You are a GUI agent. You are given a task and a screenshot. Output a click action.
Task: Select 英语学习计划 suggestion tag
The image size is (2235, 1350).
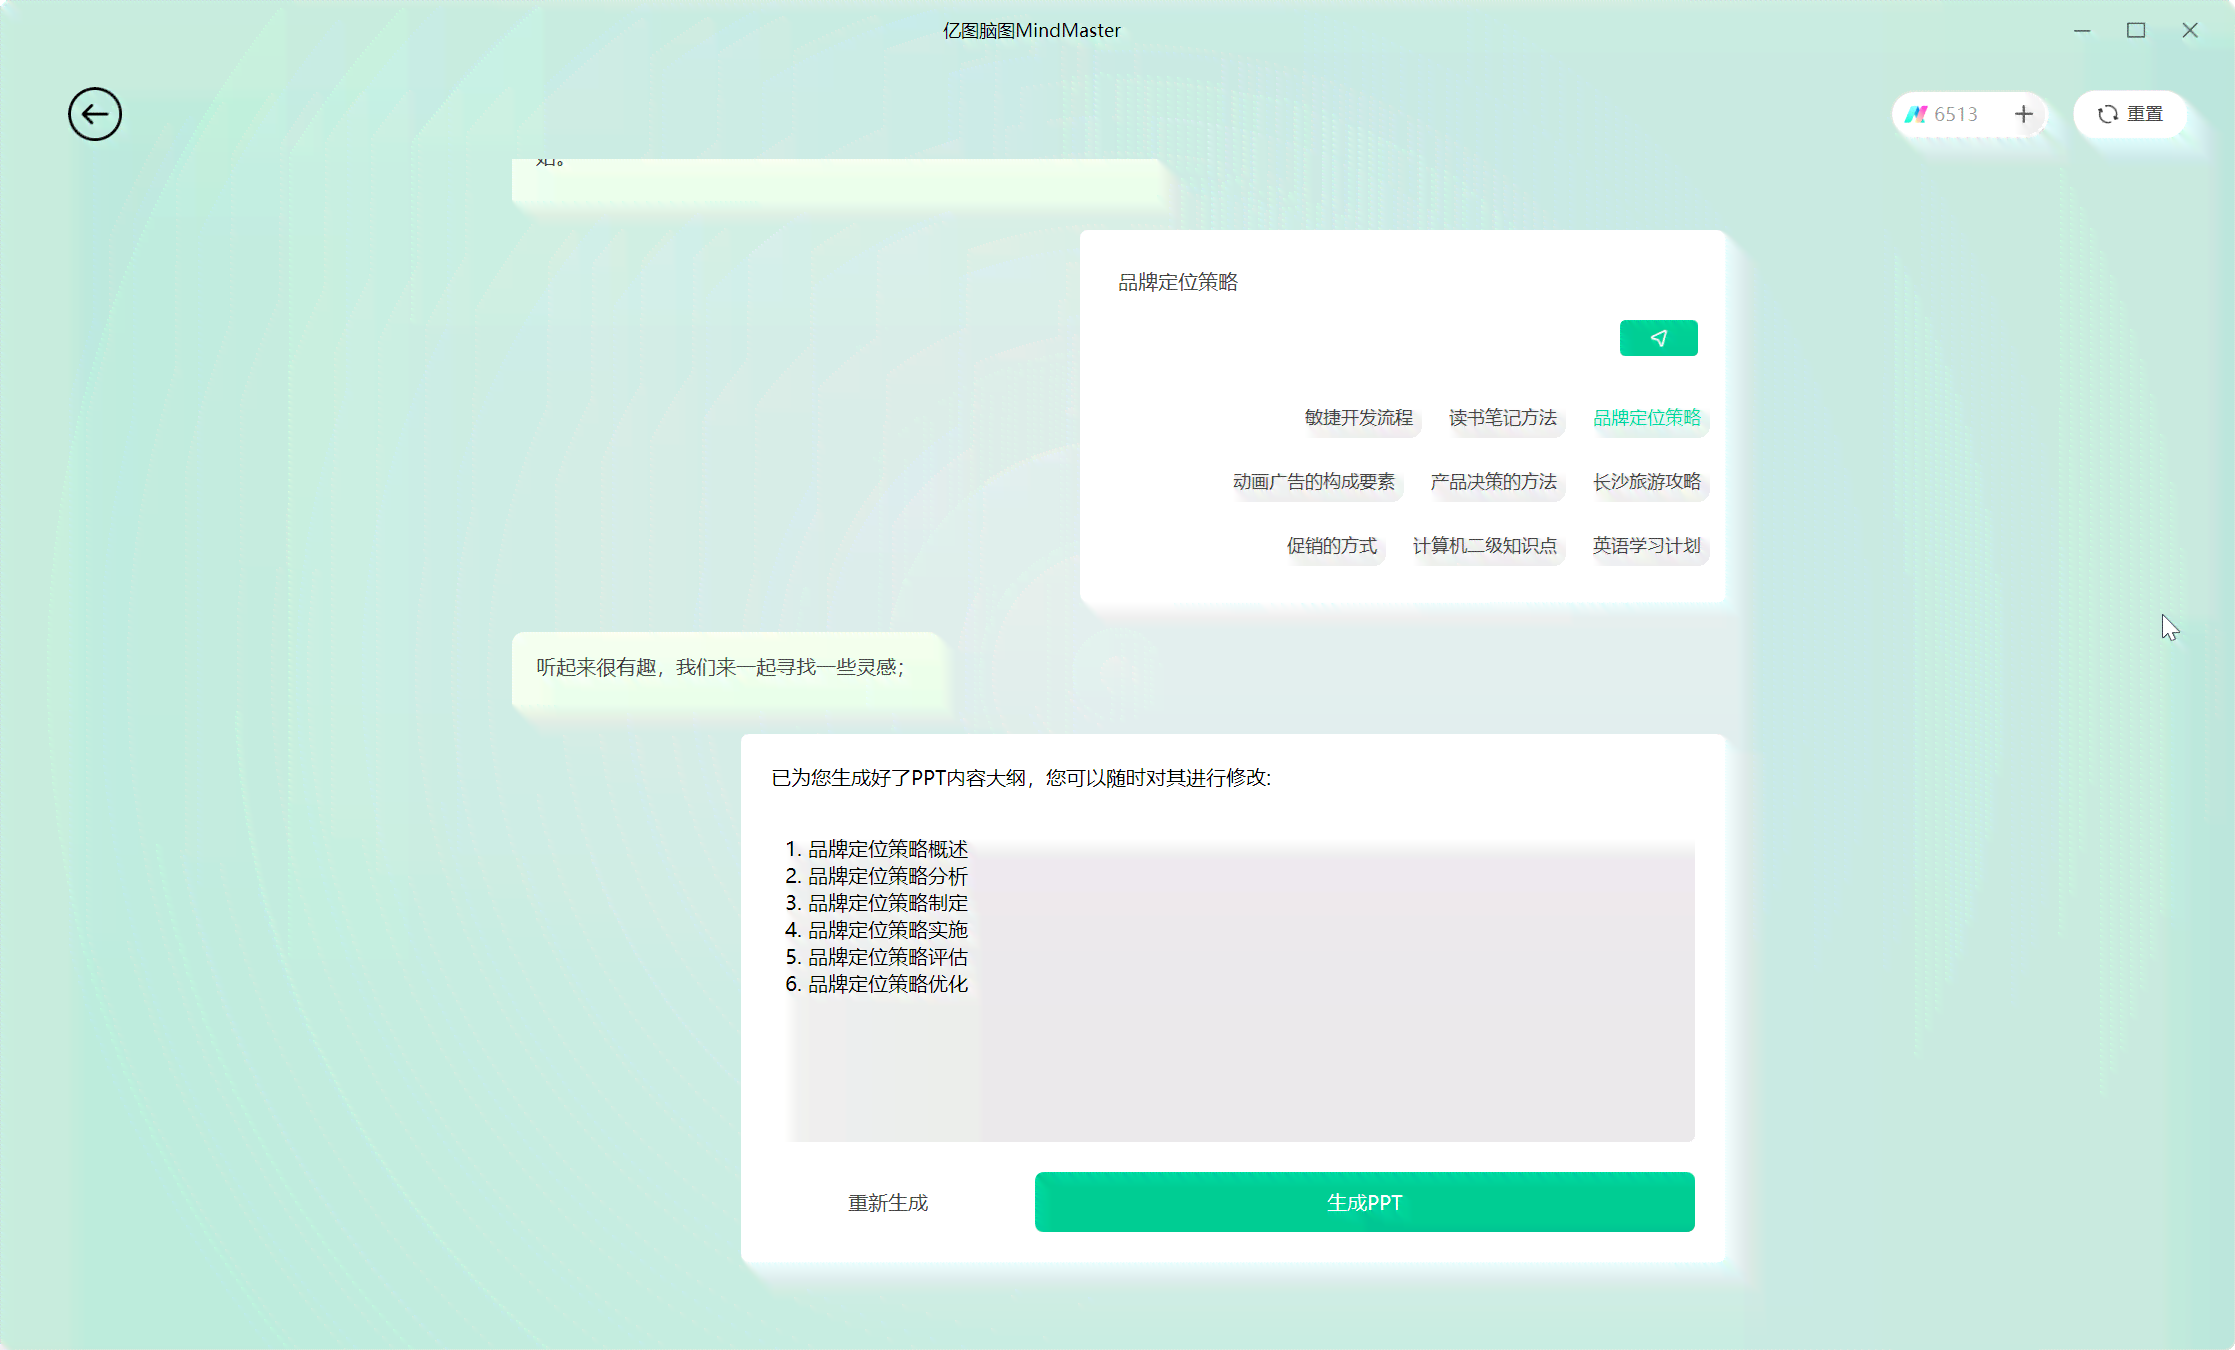click(x=1648, y=544)
